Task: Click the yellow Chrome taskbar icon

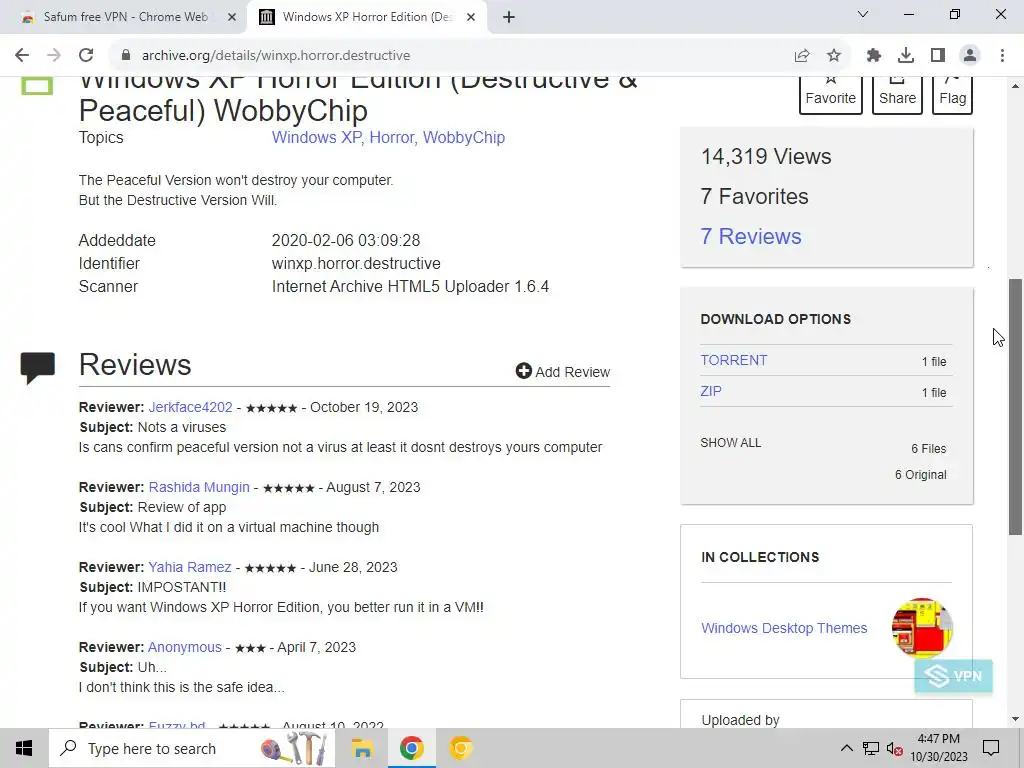Action: click(460, 748)
